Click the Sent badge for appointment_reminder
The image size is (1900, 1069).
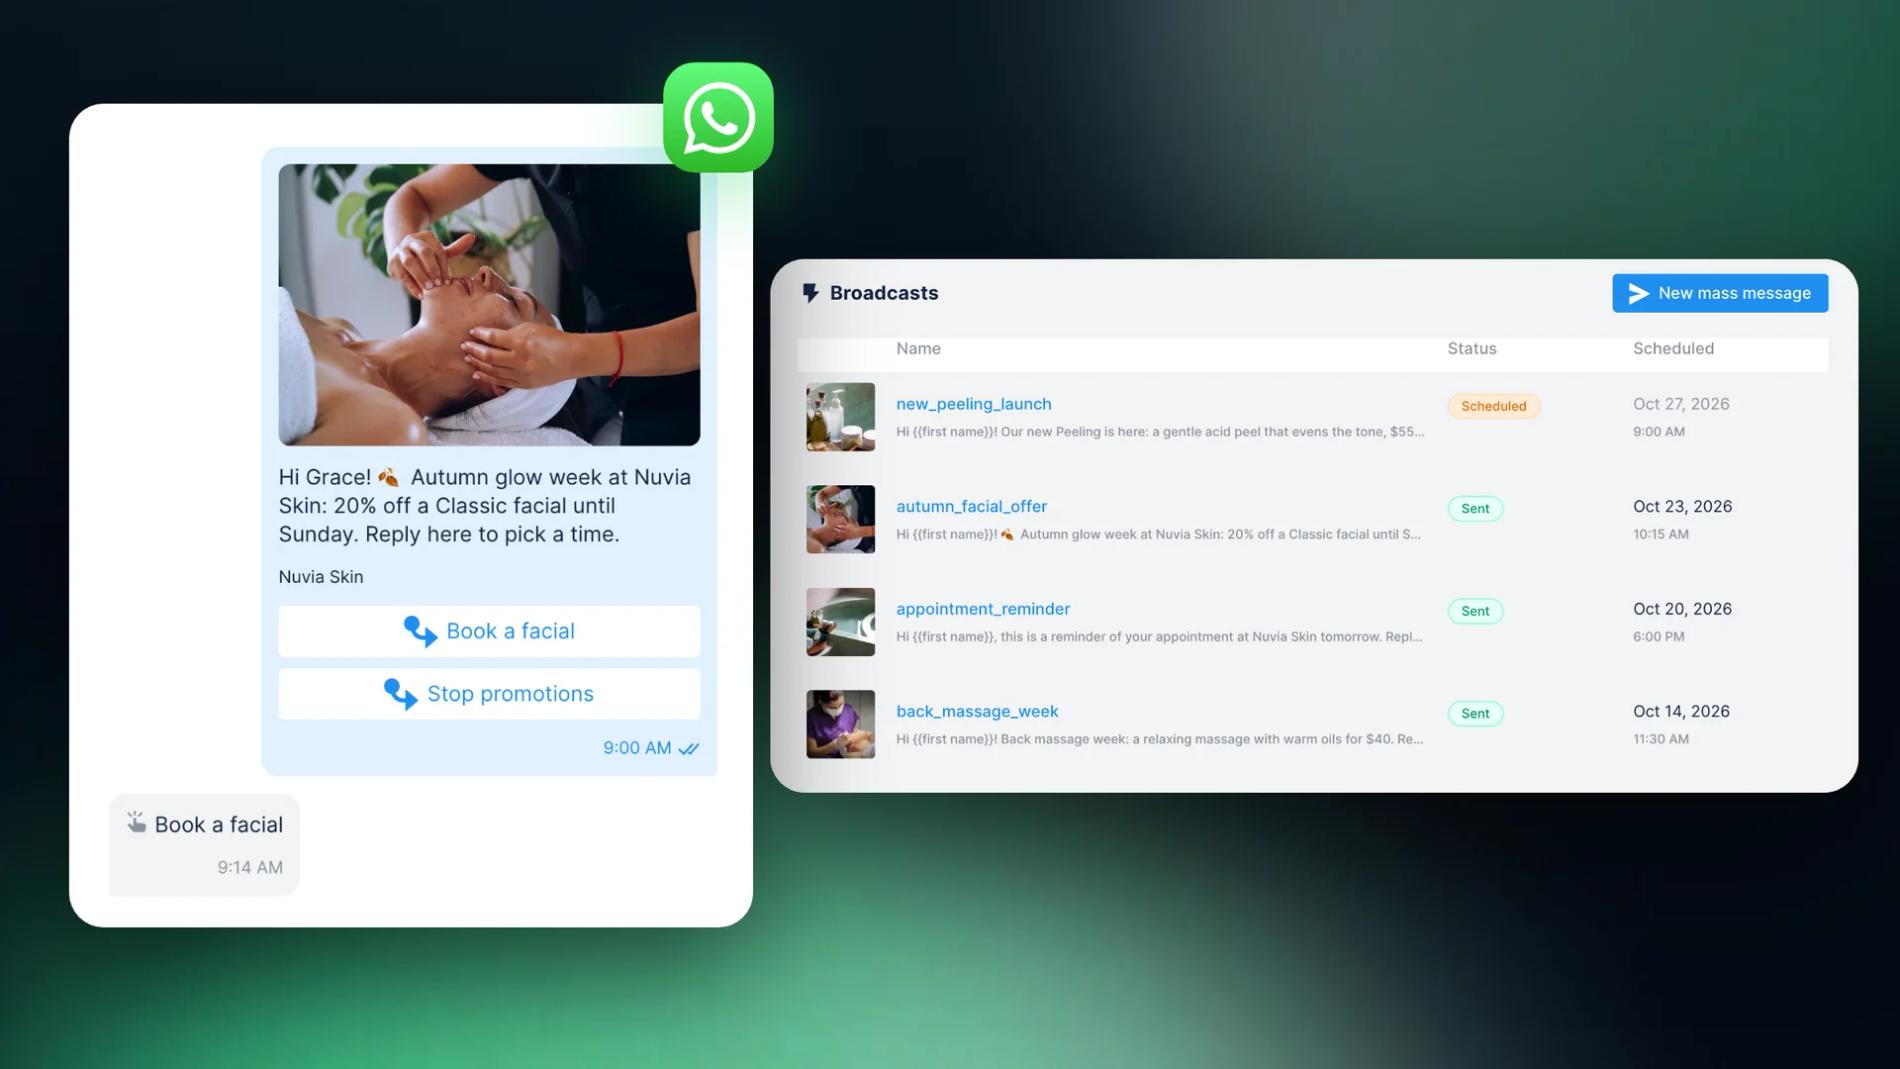[1475, 611]
